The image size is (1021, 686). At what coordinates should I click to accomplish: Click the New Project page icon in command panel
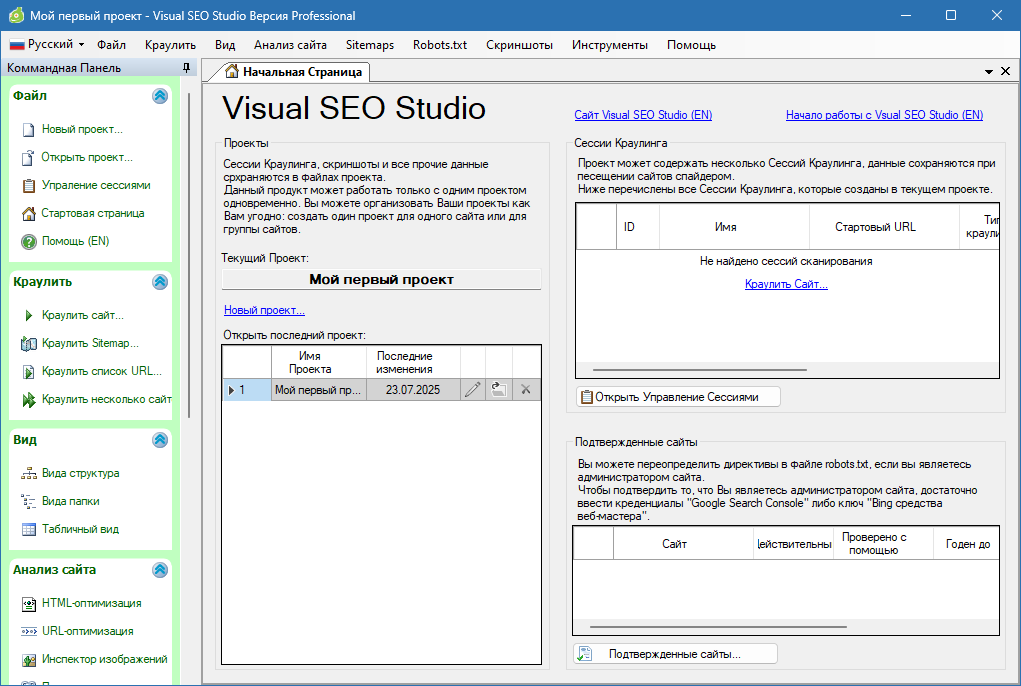tap(29, 130)
